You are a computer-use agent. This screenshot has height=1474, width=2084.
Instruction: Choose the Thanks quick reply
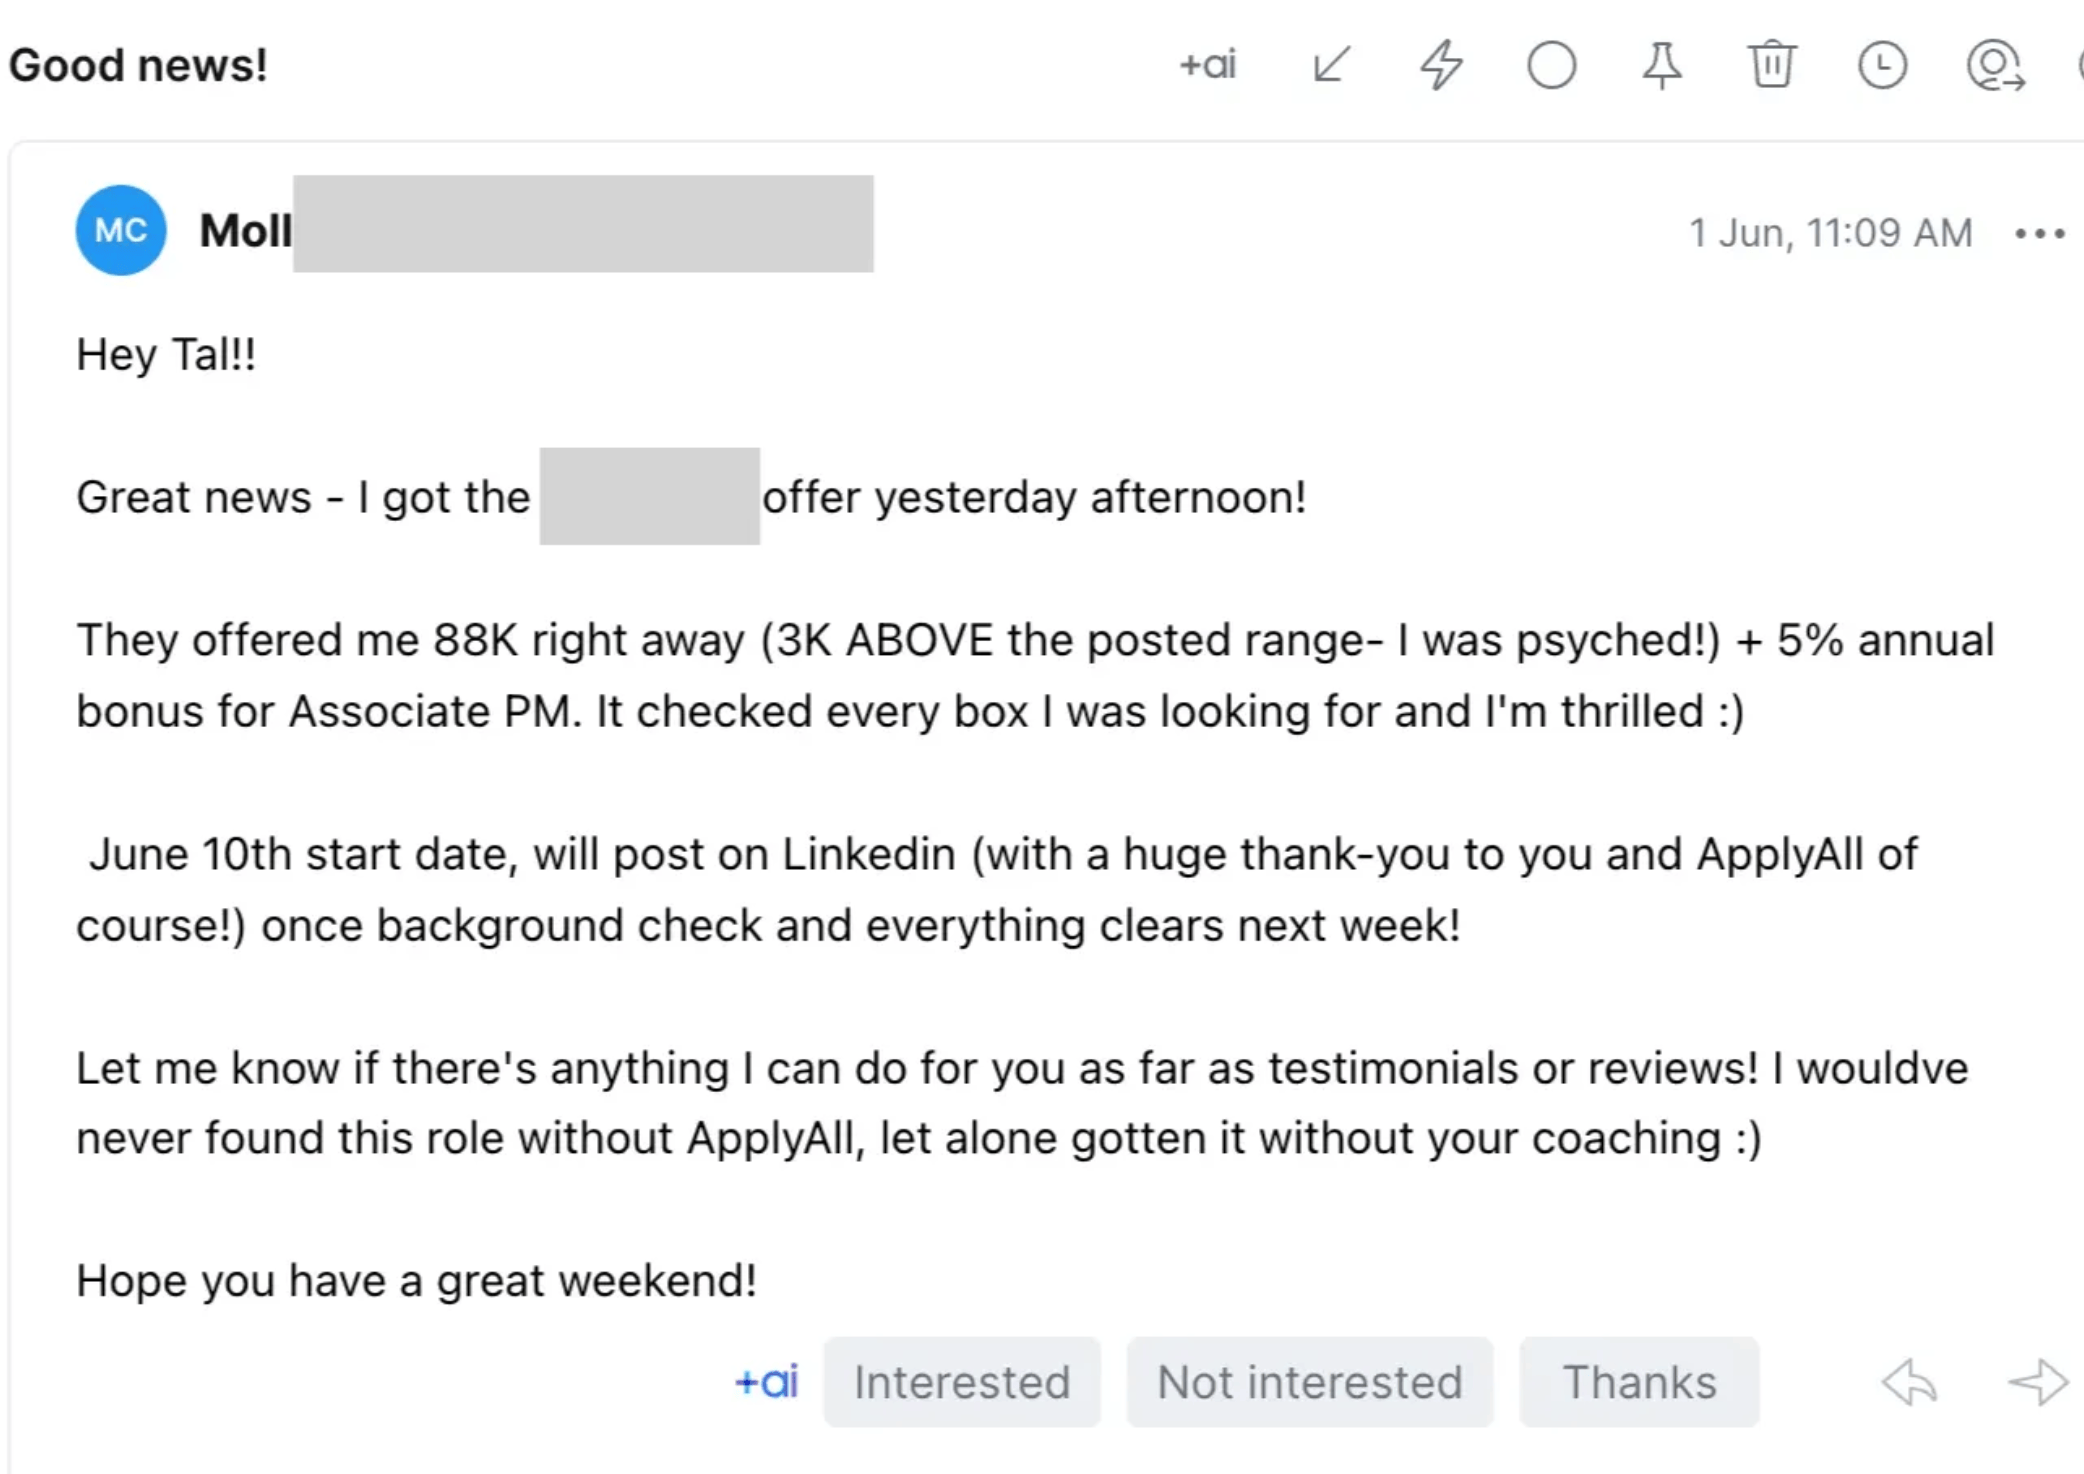[1639, 1382]
